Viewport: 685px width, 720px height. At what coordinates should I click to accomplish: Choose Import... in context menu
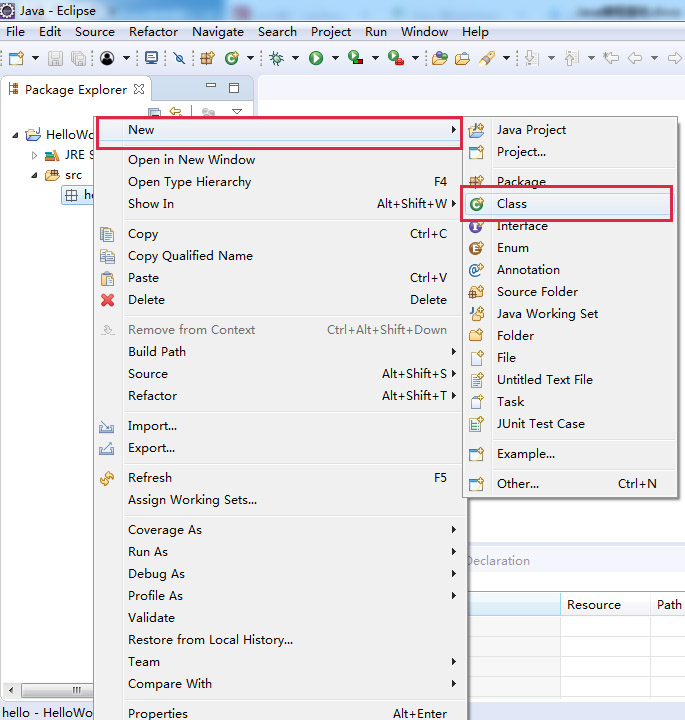click(279, 426)
